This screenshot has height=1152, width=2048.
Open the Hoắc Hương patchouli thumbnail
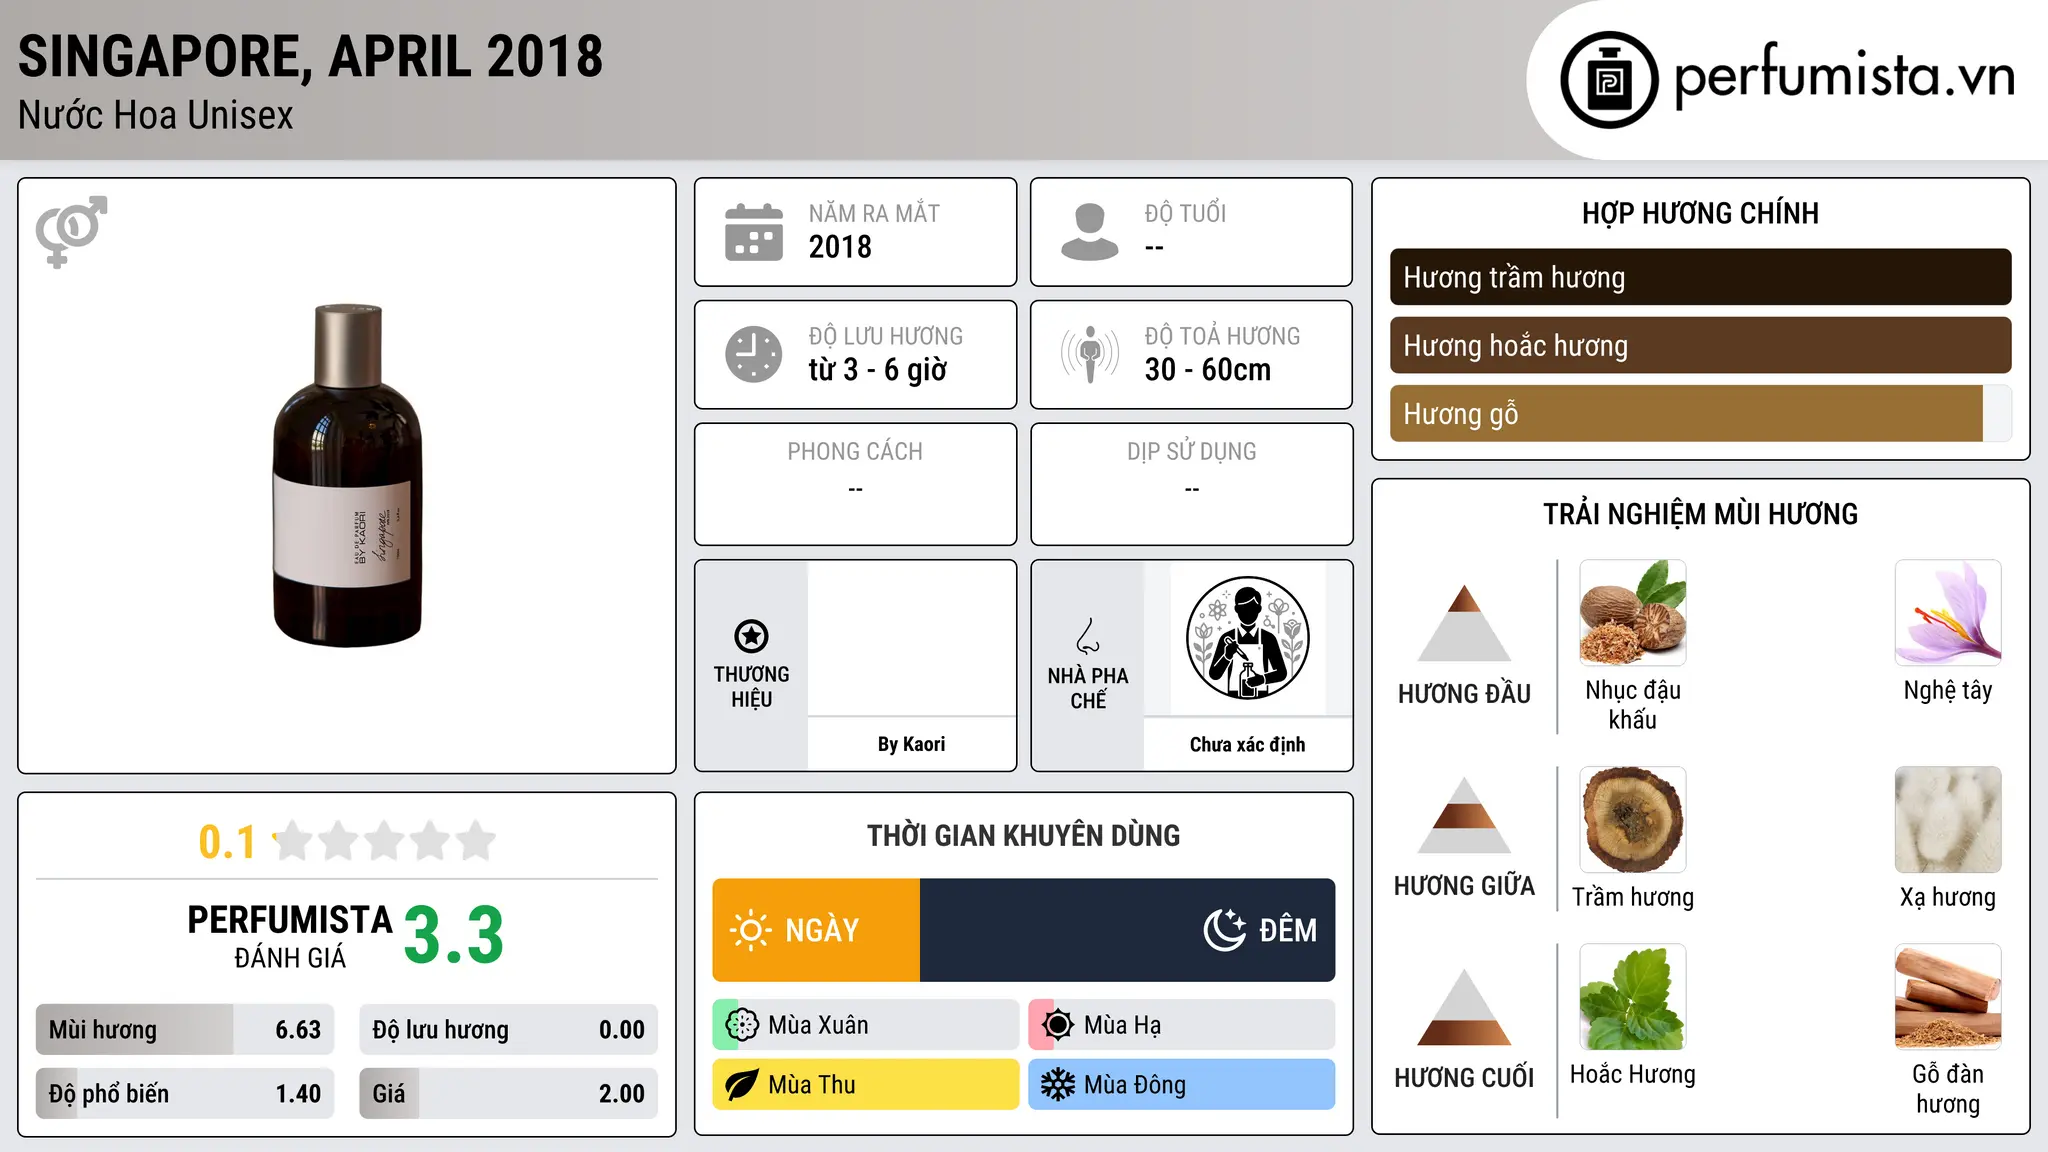tap(1633, 997)
